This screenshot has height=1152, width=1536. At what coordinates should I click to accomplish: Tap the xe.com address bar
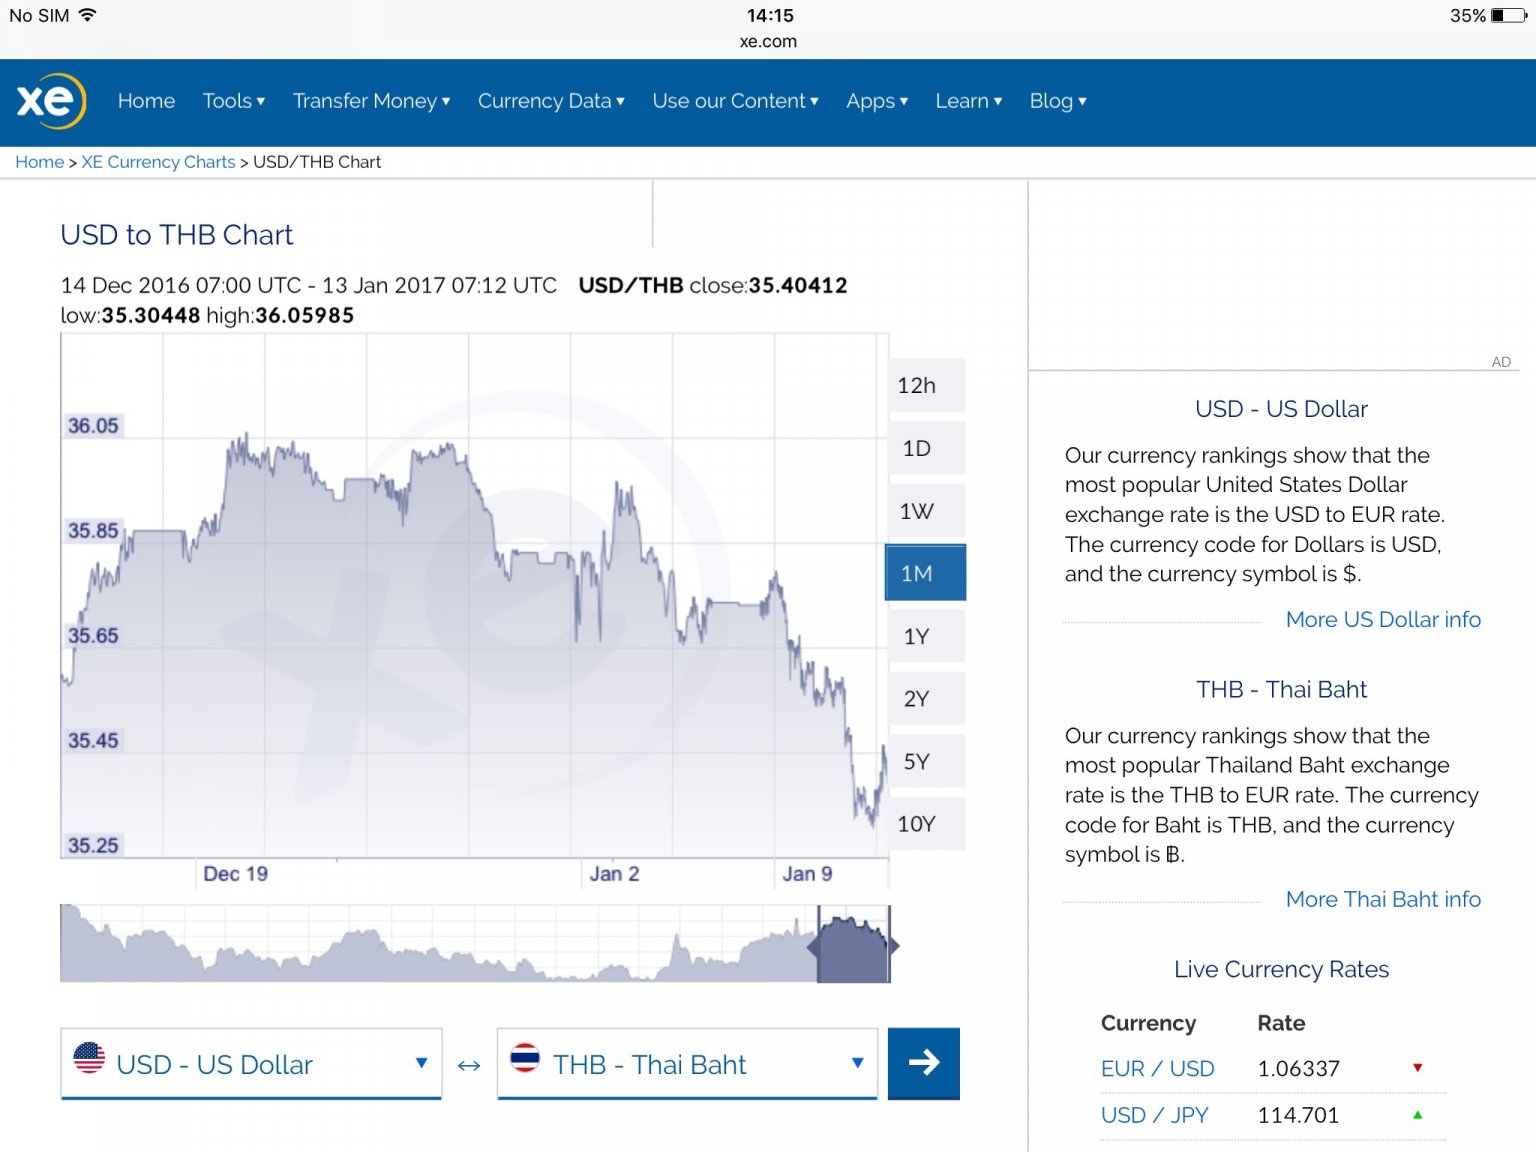point(768,42)
